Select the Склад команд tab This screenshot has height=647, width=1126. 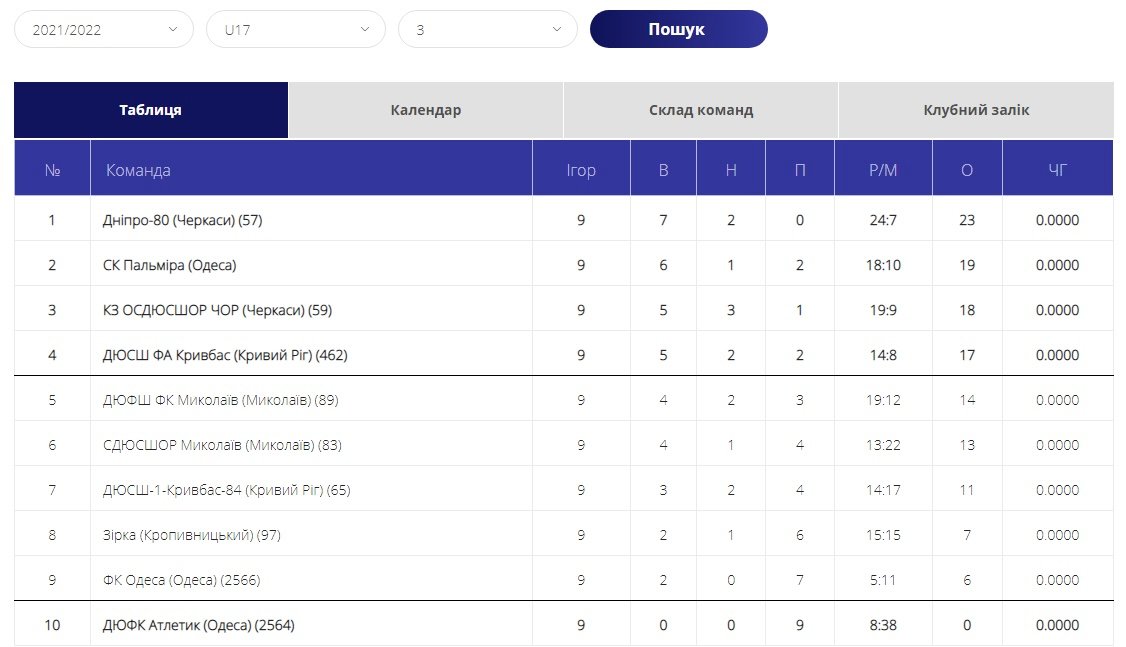coord(700,110)
